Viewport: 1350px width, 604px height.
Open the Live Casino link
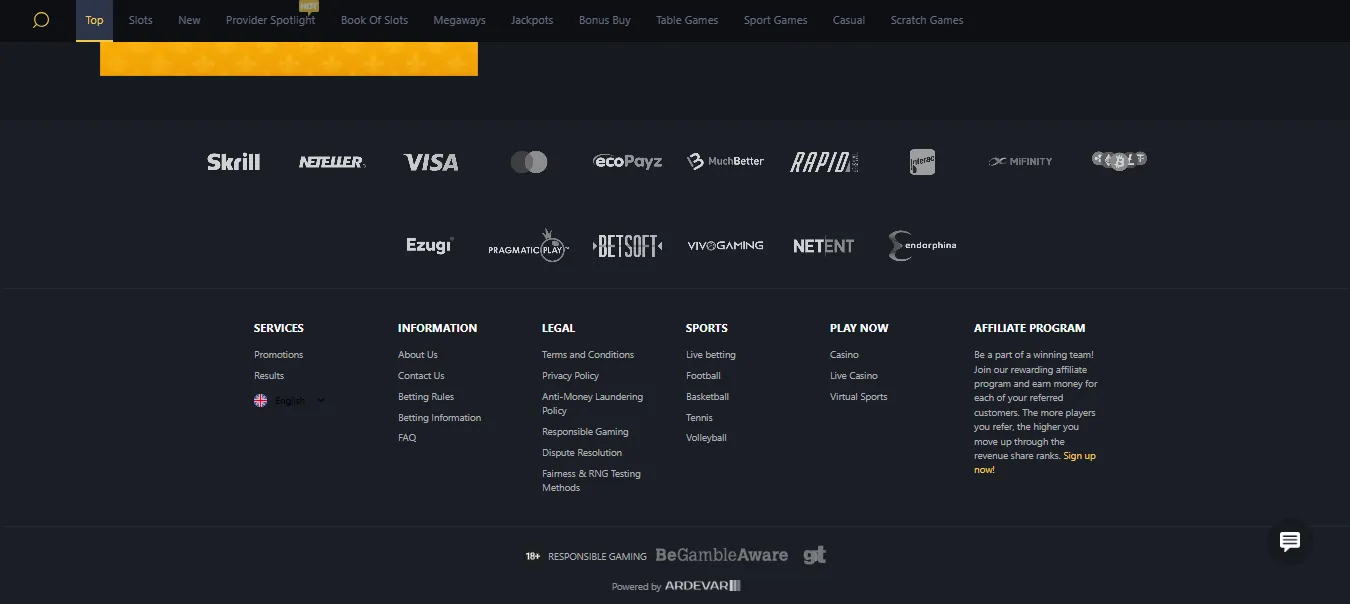(x=854, y=376)
